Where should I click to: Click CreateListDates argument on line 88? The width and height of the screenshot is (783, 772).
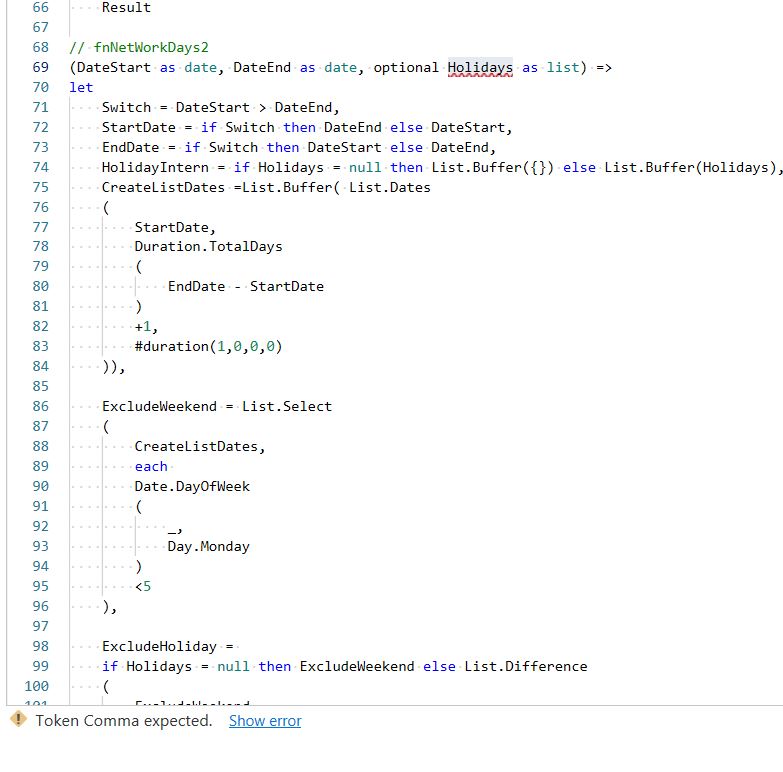(x=196, y=446)
